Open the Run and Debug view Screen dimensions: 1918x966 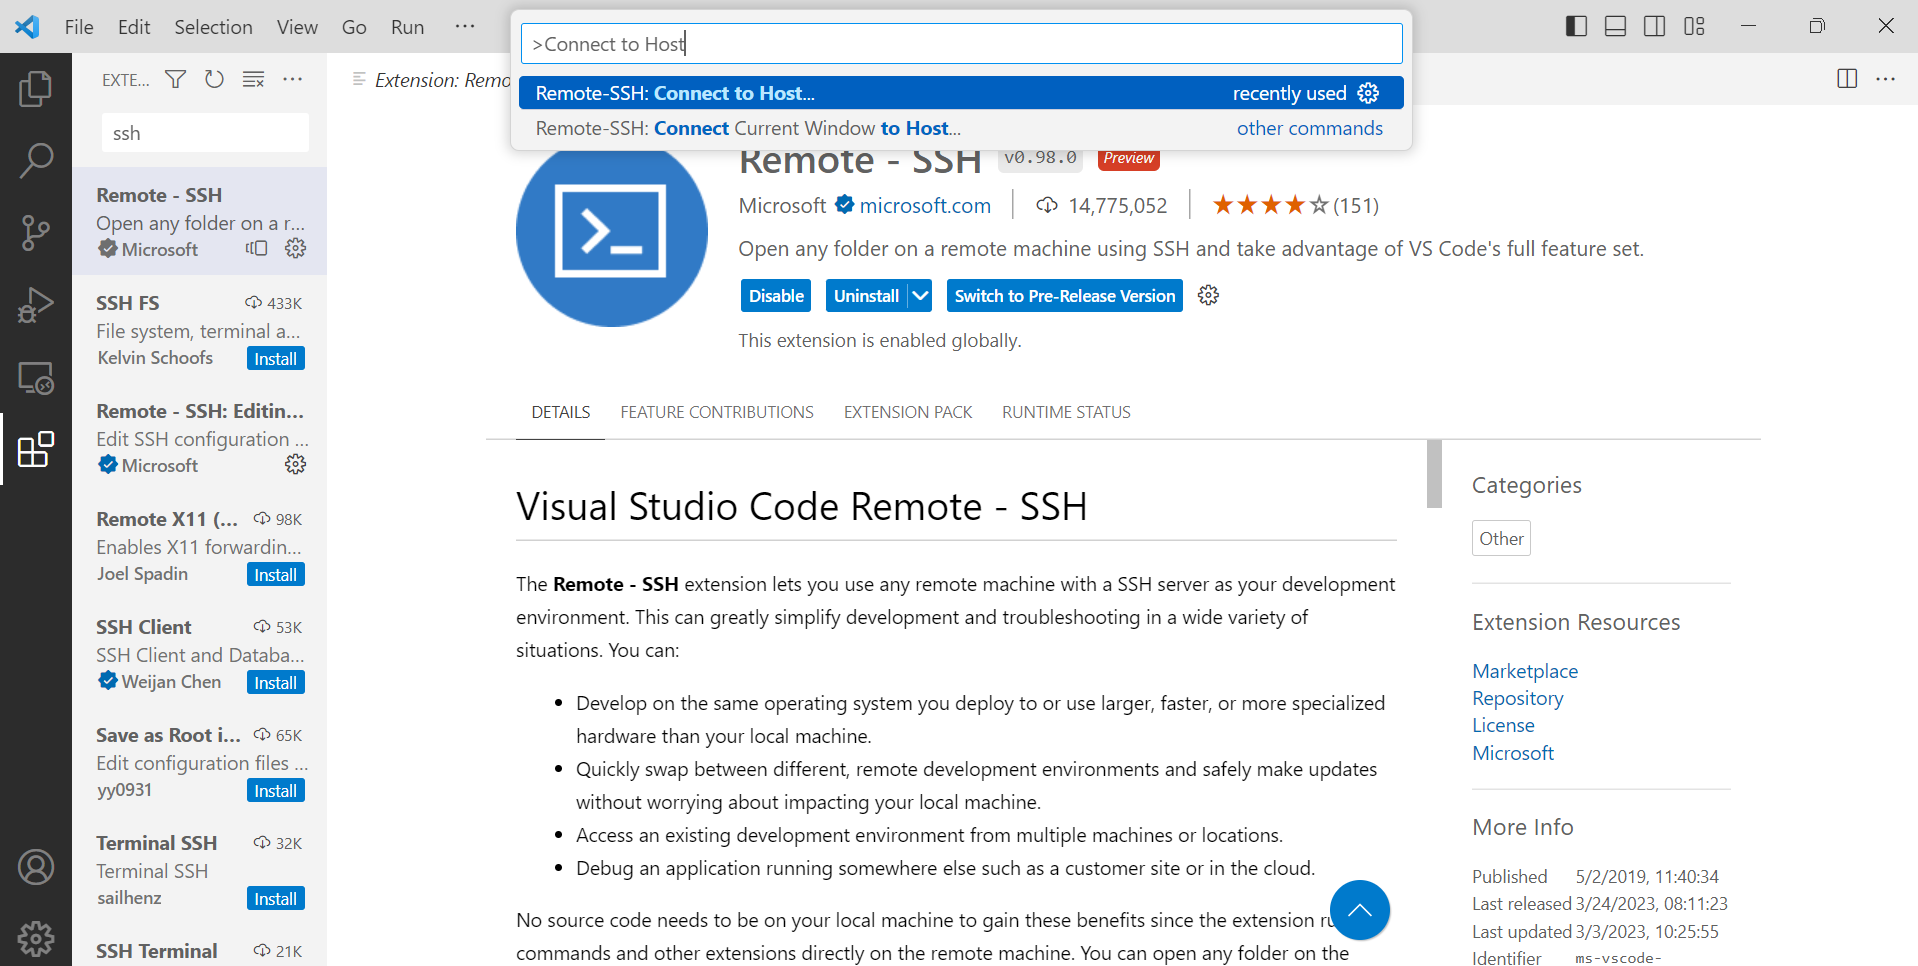[36, 305]
